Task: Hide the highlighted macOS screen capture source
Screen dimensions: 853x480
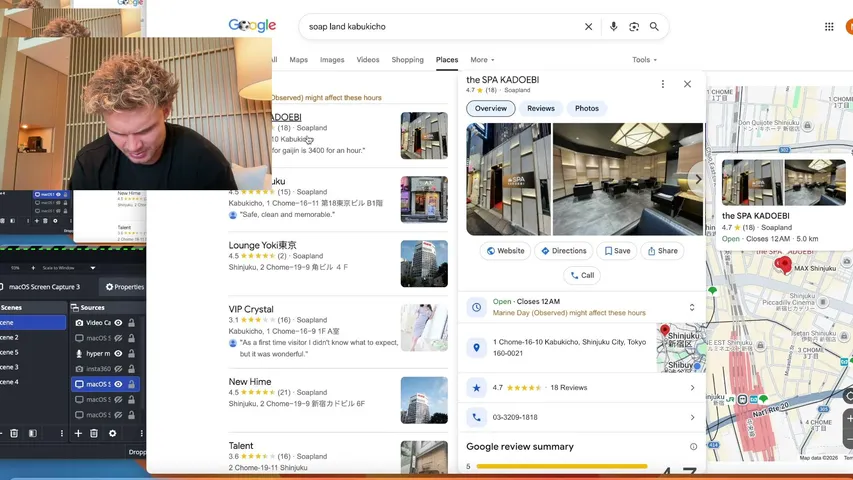Action: [118, 384]
